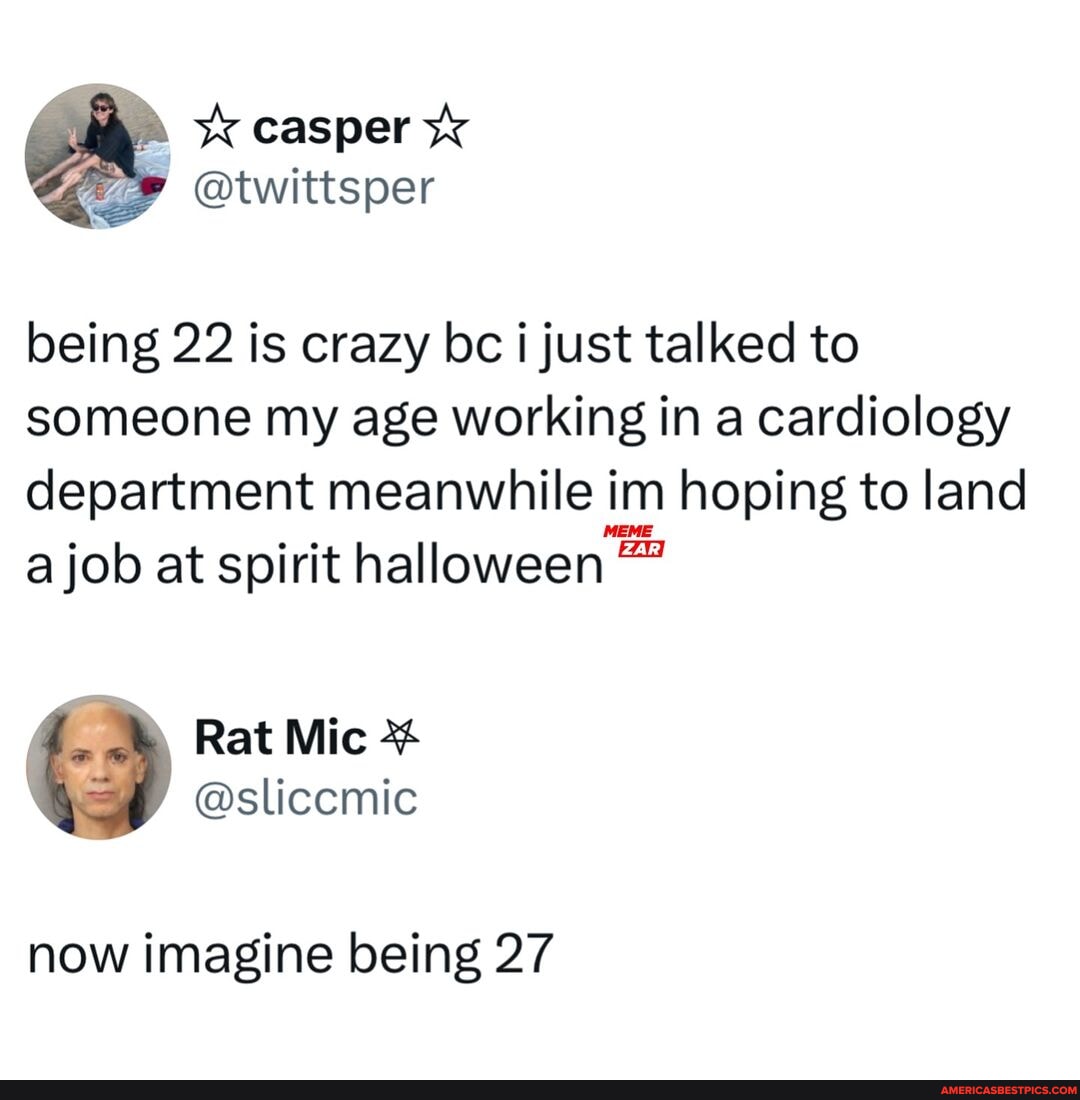This screenshot has height=1100, width=1080.
Task: Click the star icon after casper
Action: pyautogui.click(x=444, y=129)
